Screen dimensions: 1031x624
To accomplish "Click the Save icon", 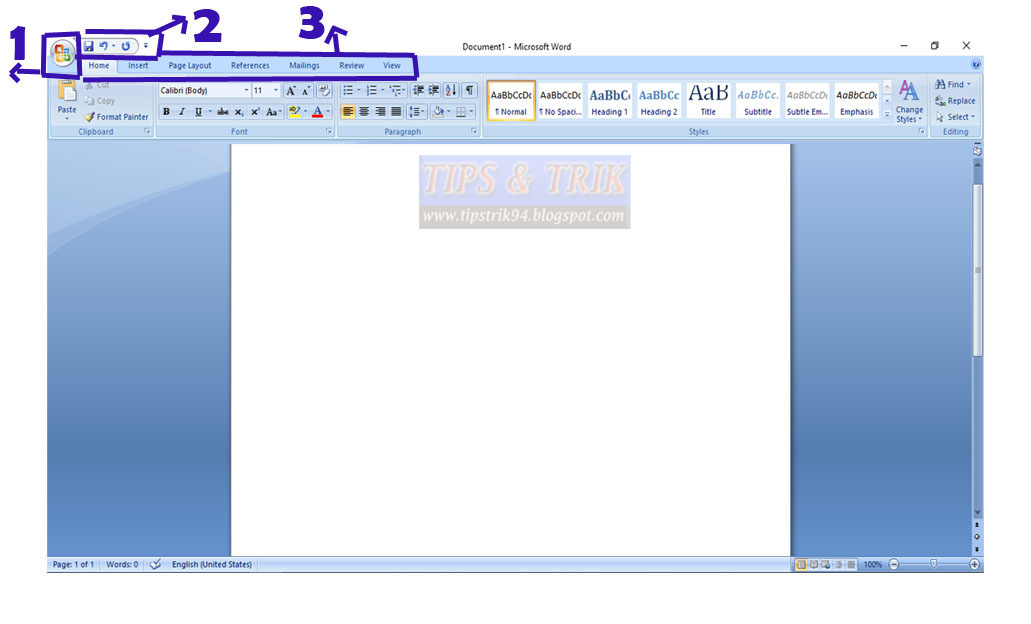I will 91,45.
